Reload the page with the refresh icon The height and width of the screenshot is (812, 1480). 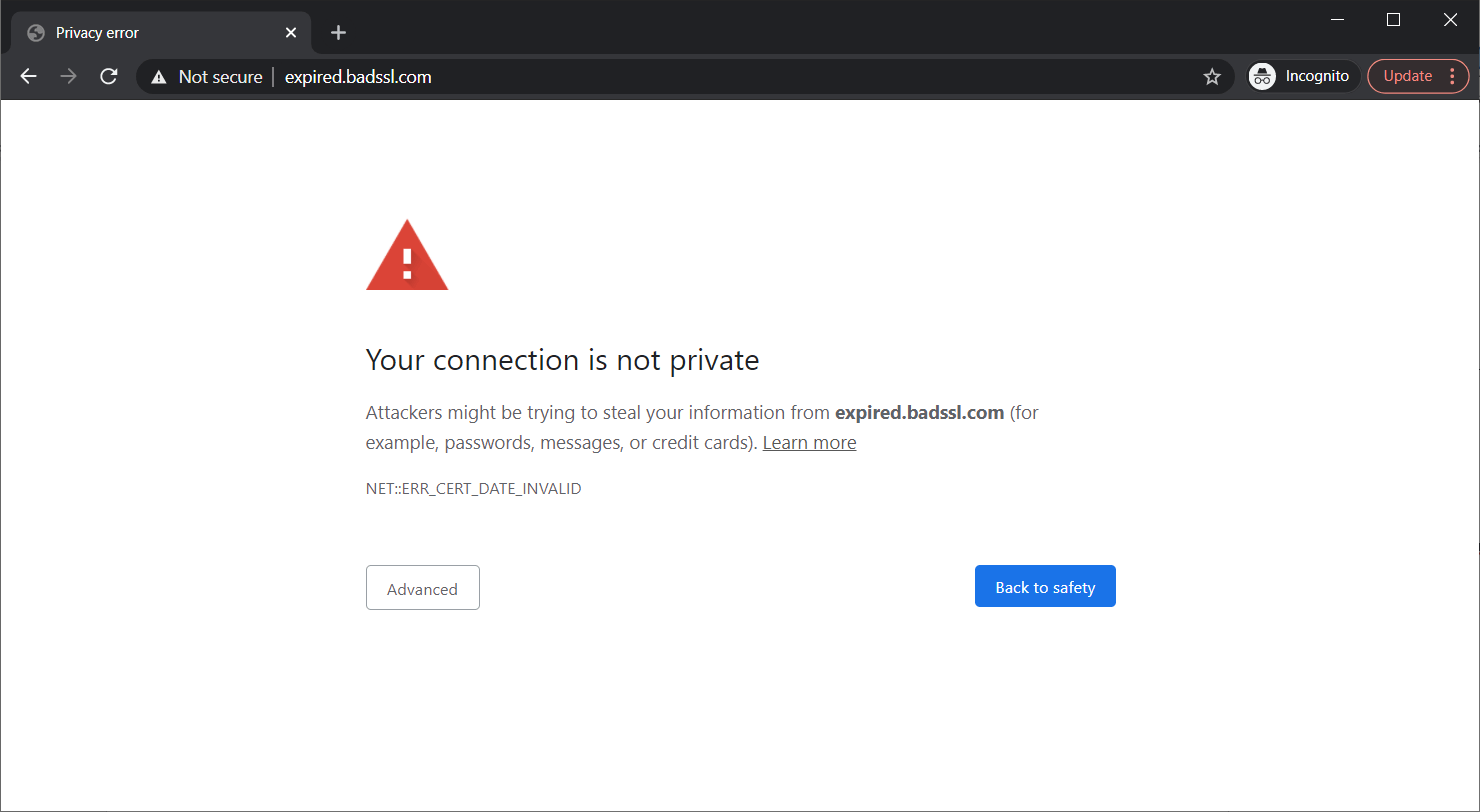coord(109,76)
